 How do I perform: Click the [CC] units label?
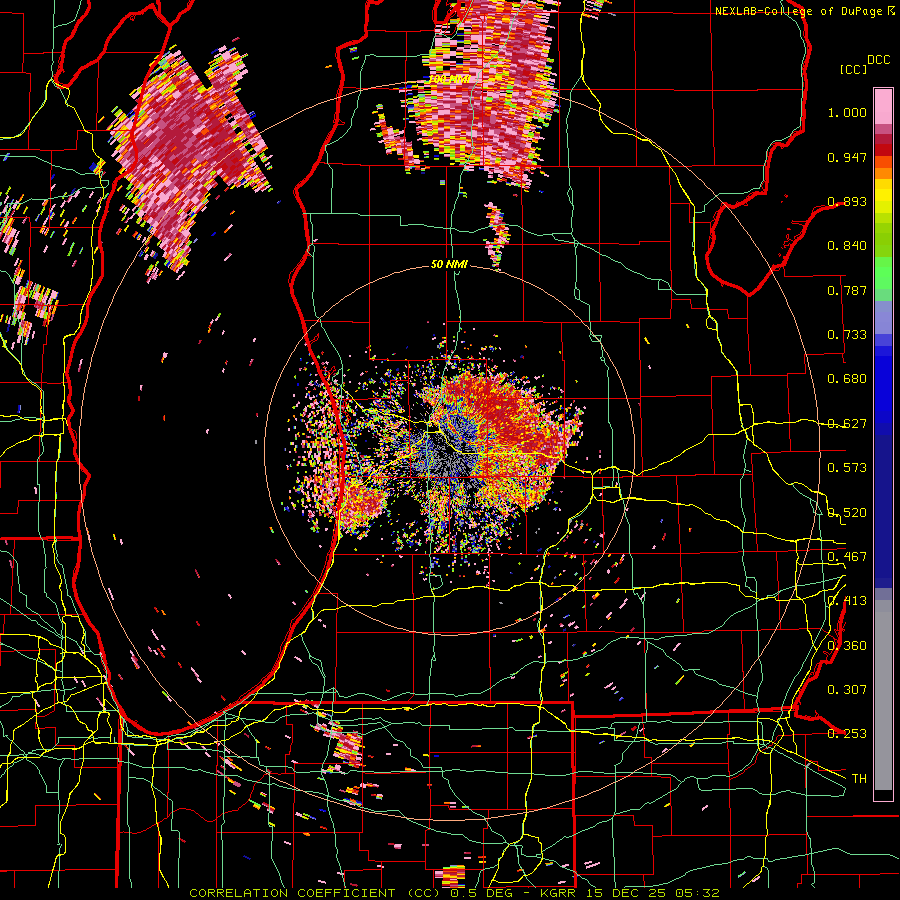pos(853,69)
